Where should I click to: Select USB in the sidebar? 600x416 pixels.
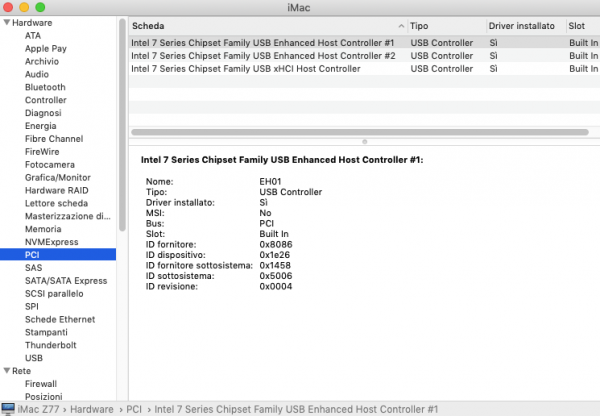pyautogui.click(x=34, y=358)
